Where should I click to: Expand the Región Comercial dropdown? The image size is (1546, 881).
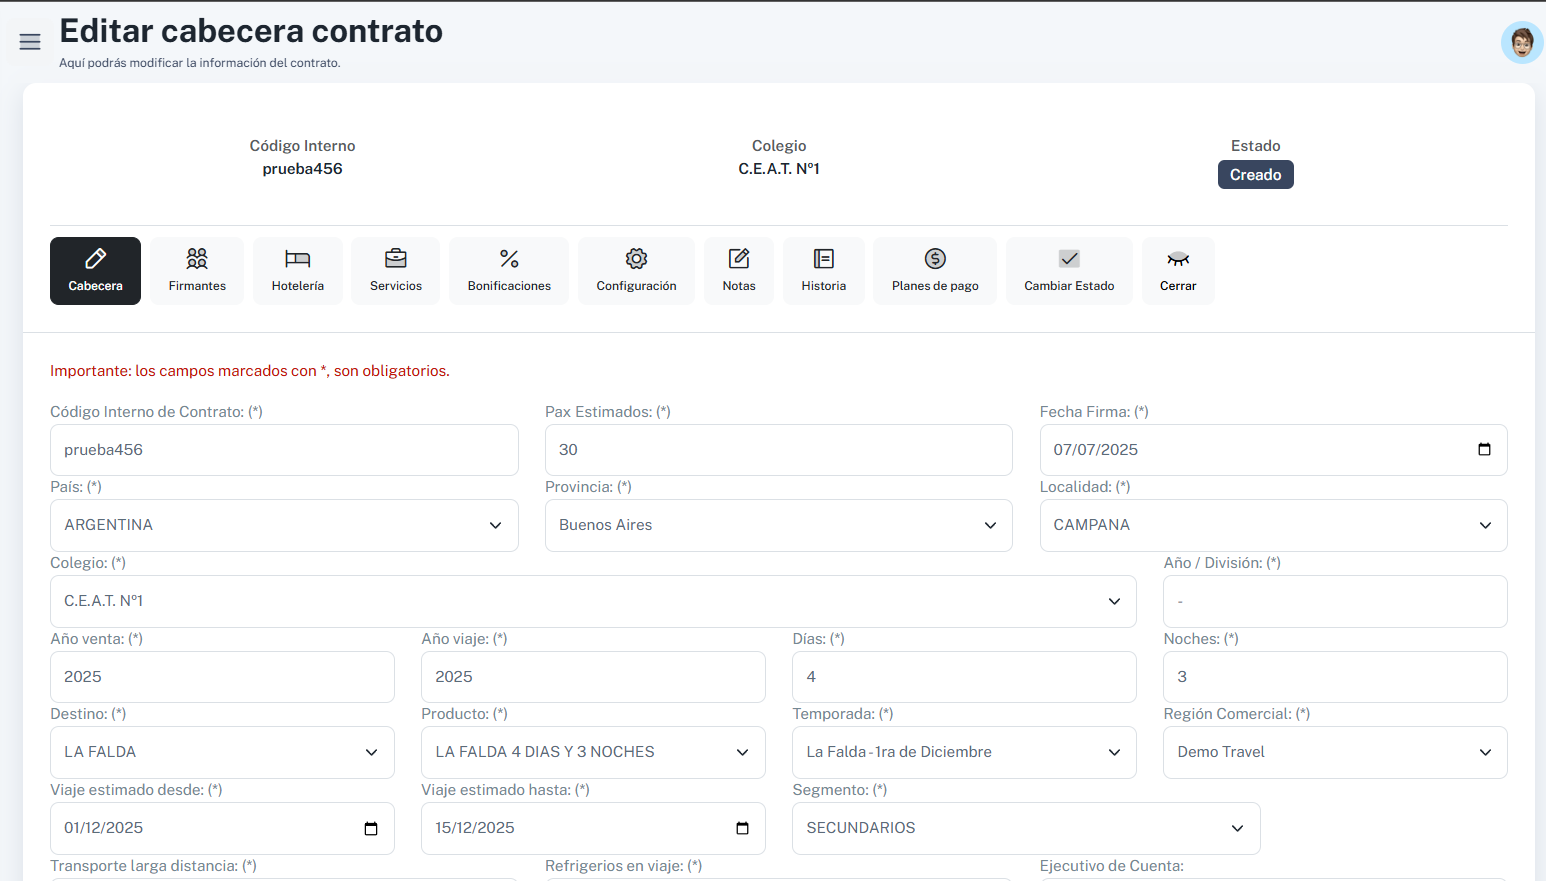pos(1335,752)
